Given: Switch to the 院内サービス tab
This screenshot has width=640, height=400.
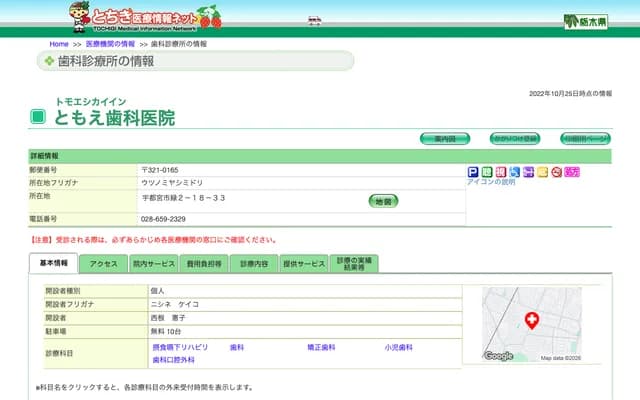Looking at the screenshot, I should click(x=154, y=264).
